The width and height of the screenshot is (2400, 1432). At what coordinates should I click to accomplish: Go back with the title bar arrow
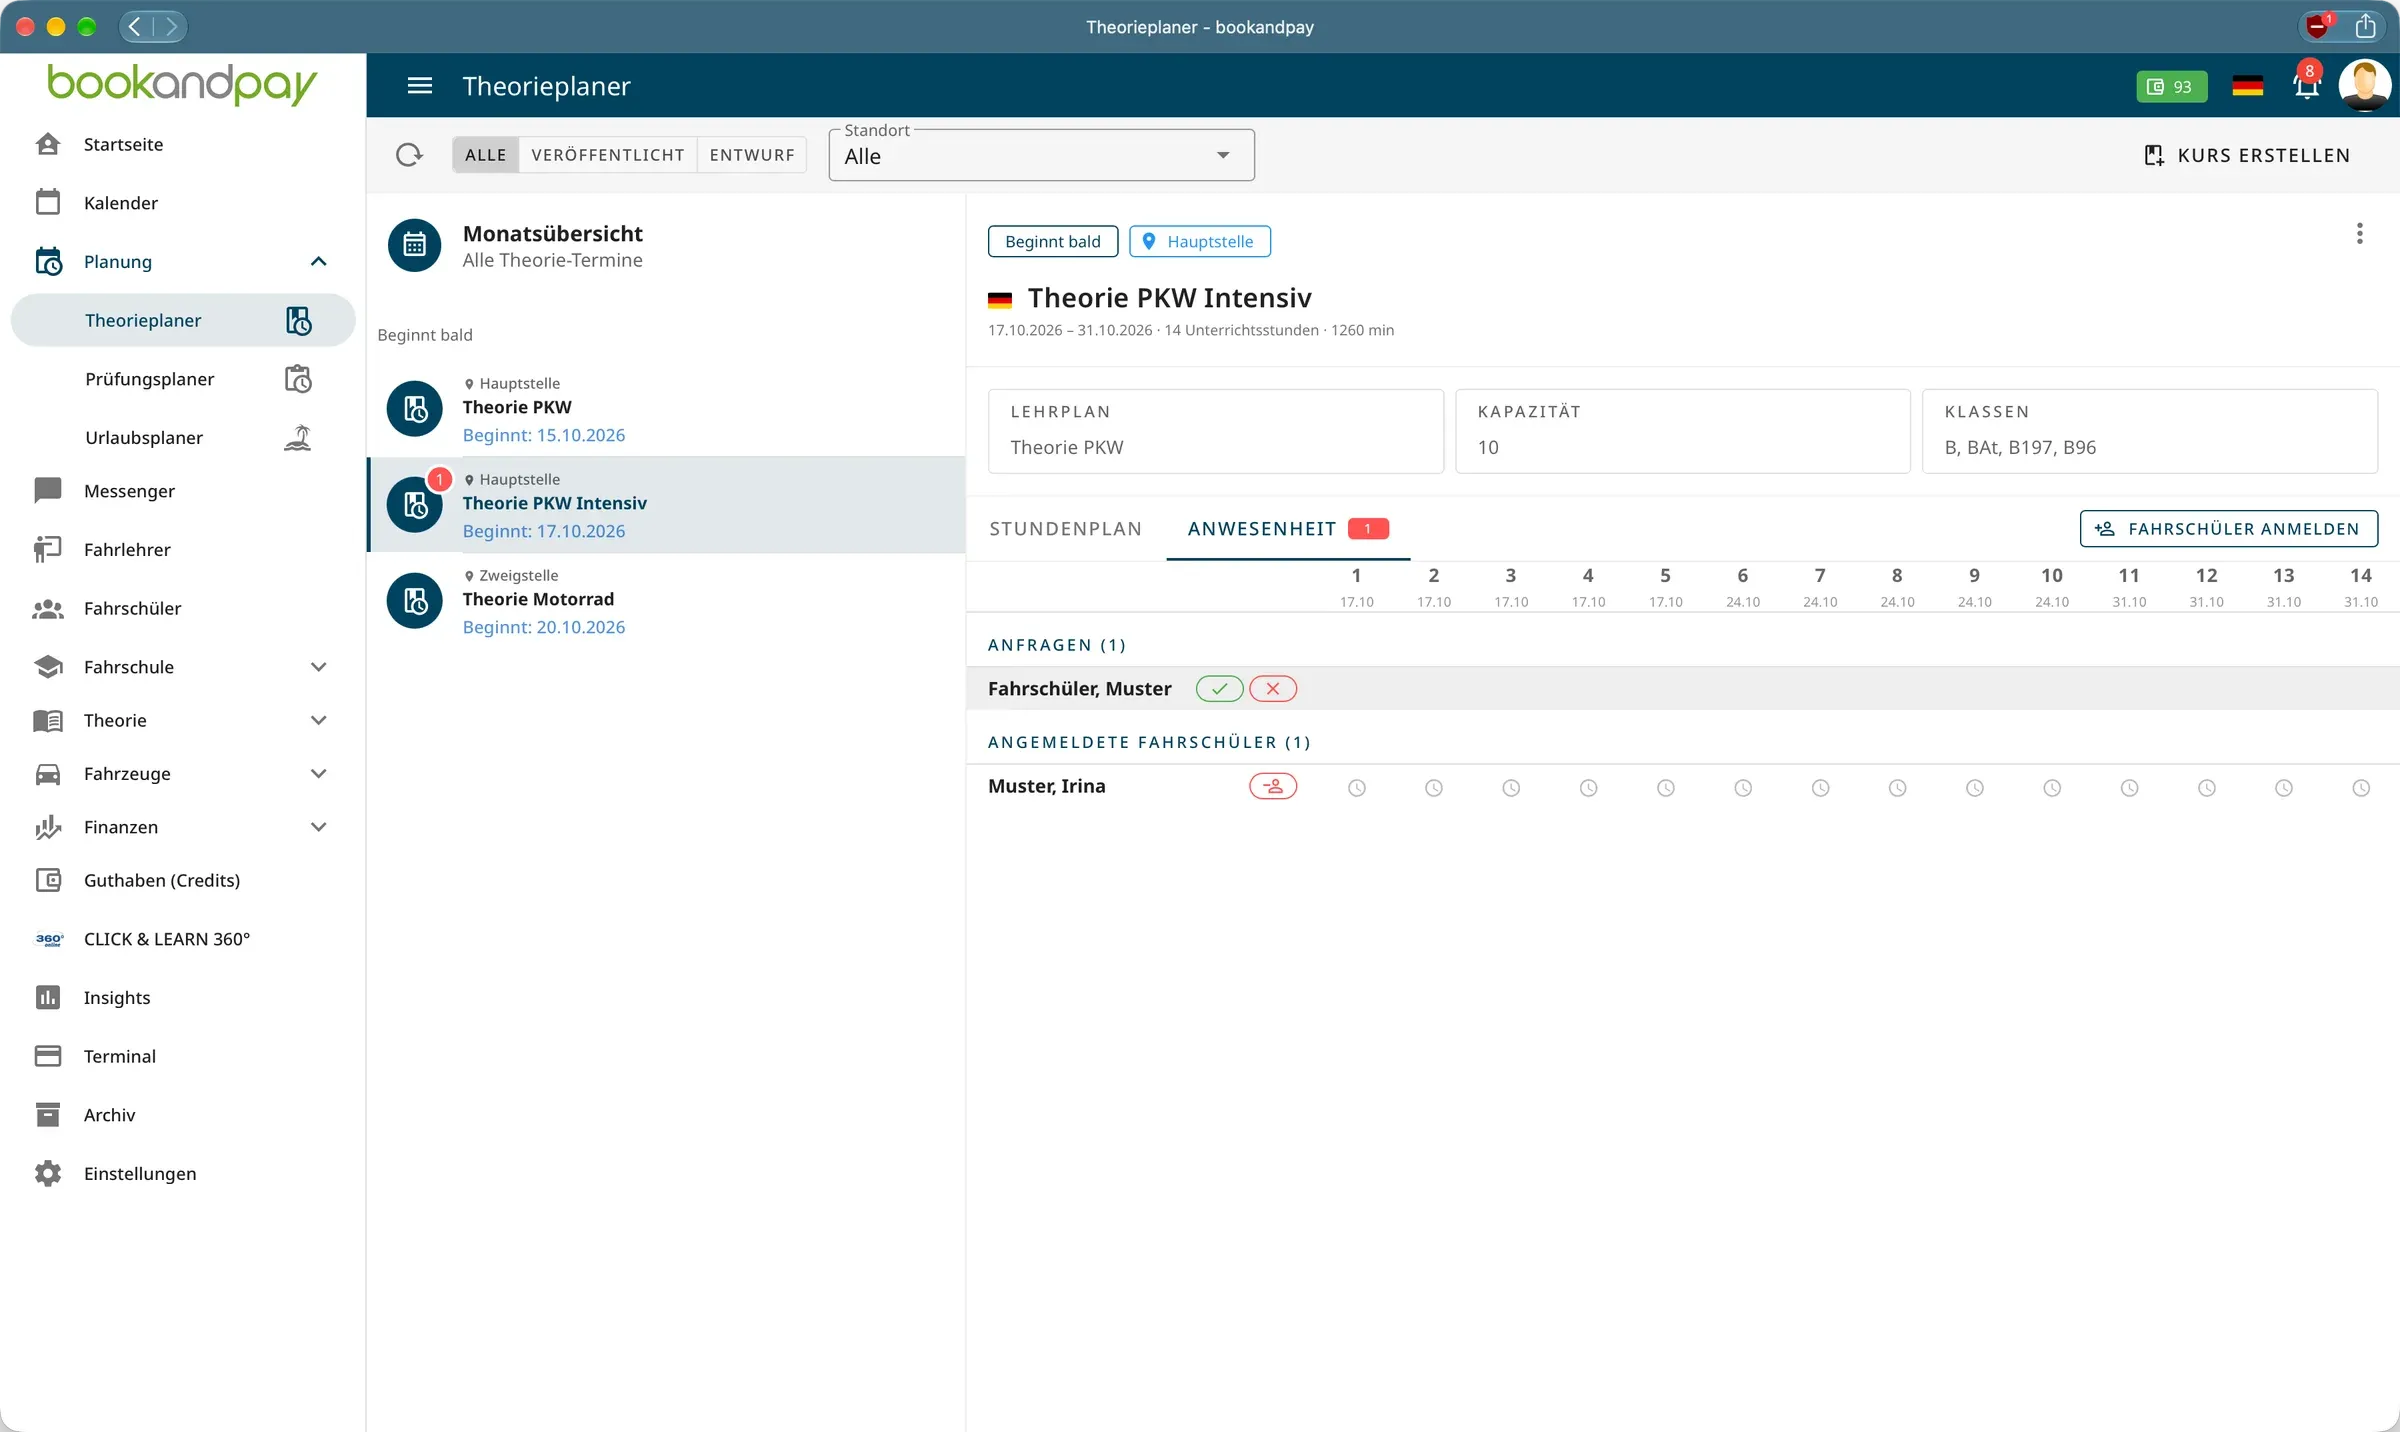click(x=136, y=27)
